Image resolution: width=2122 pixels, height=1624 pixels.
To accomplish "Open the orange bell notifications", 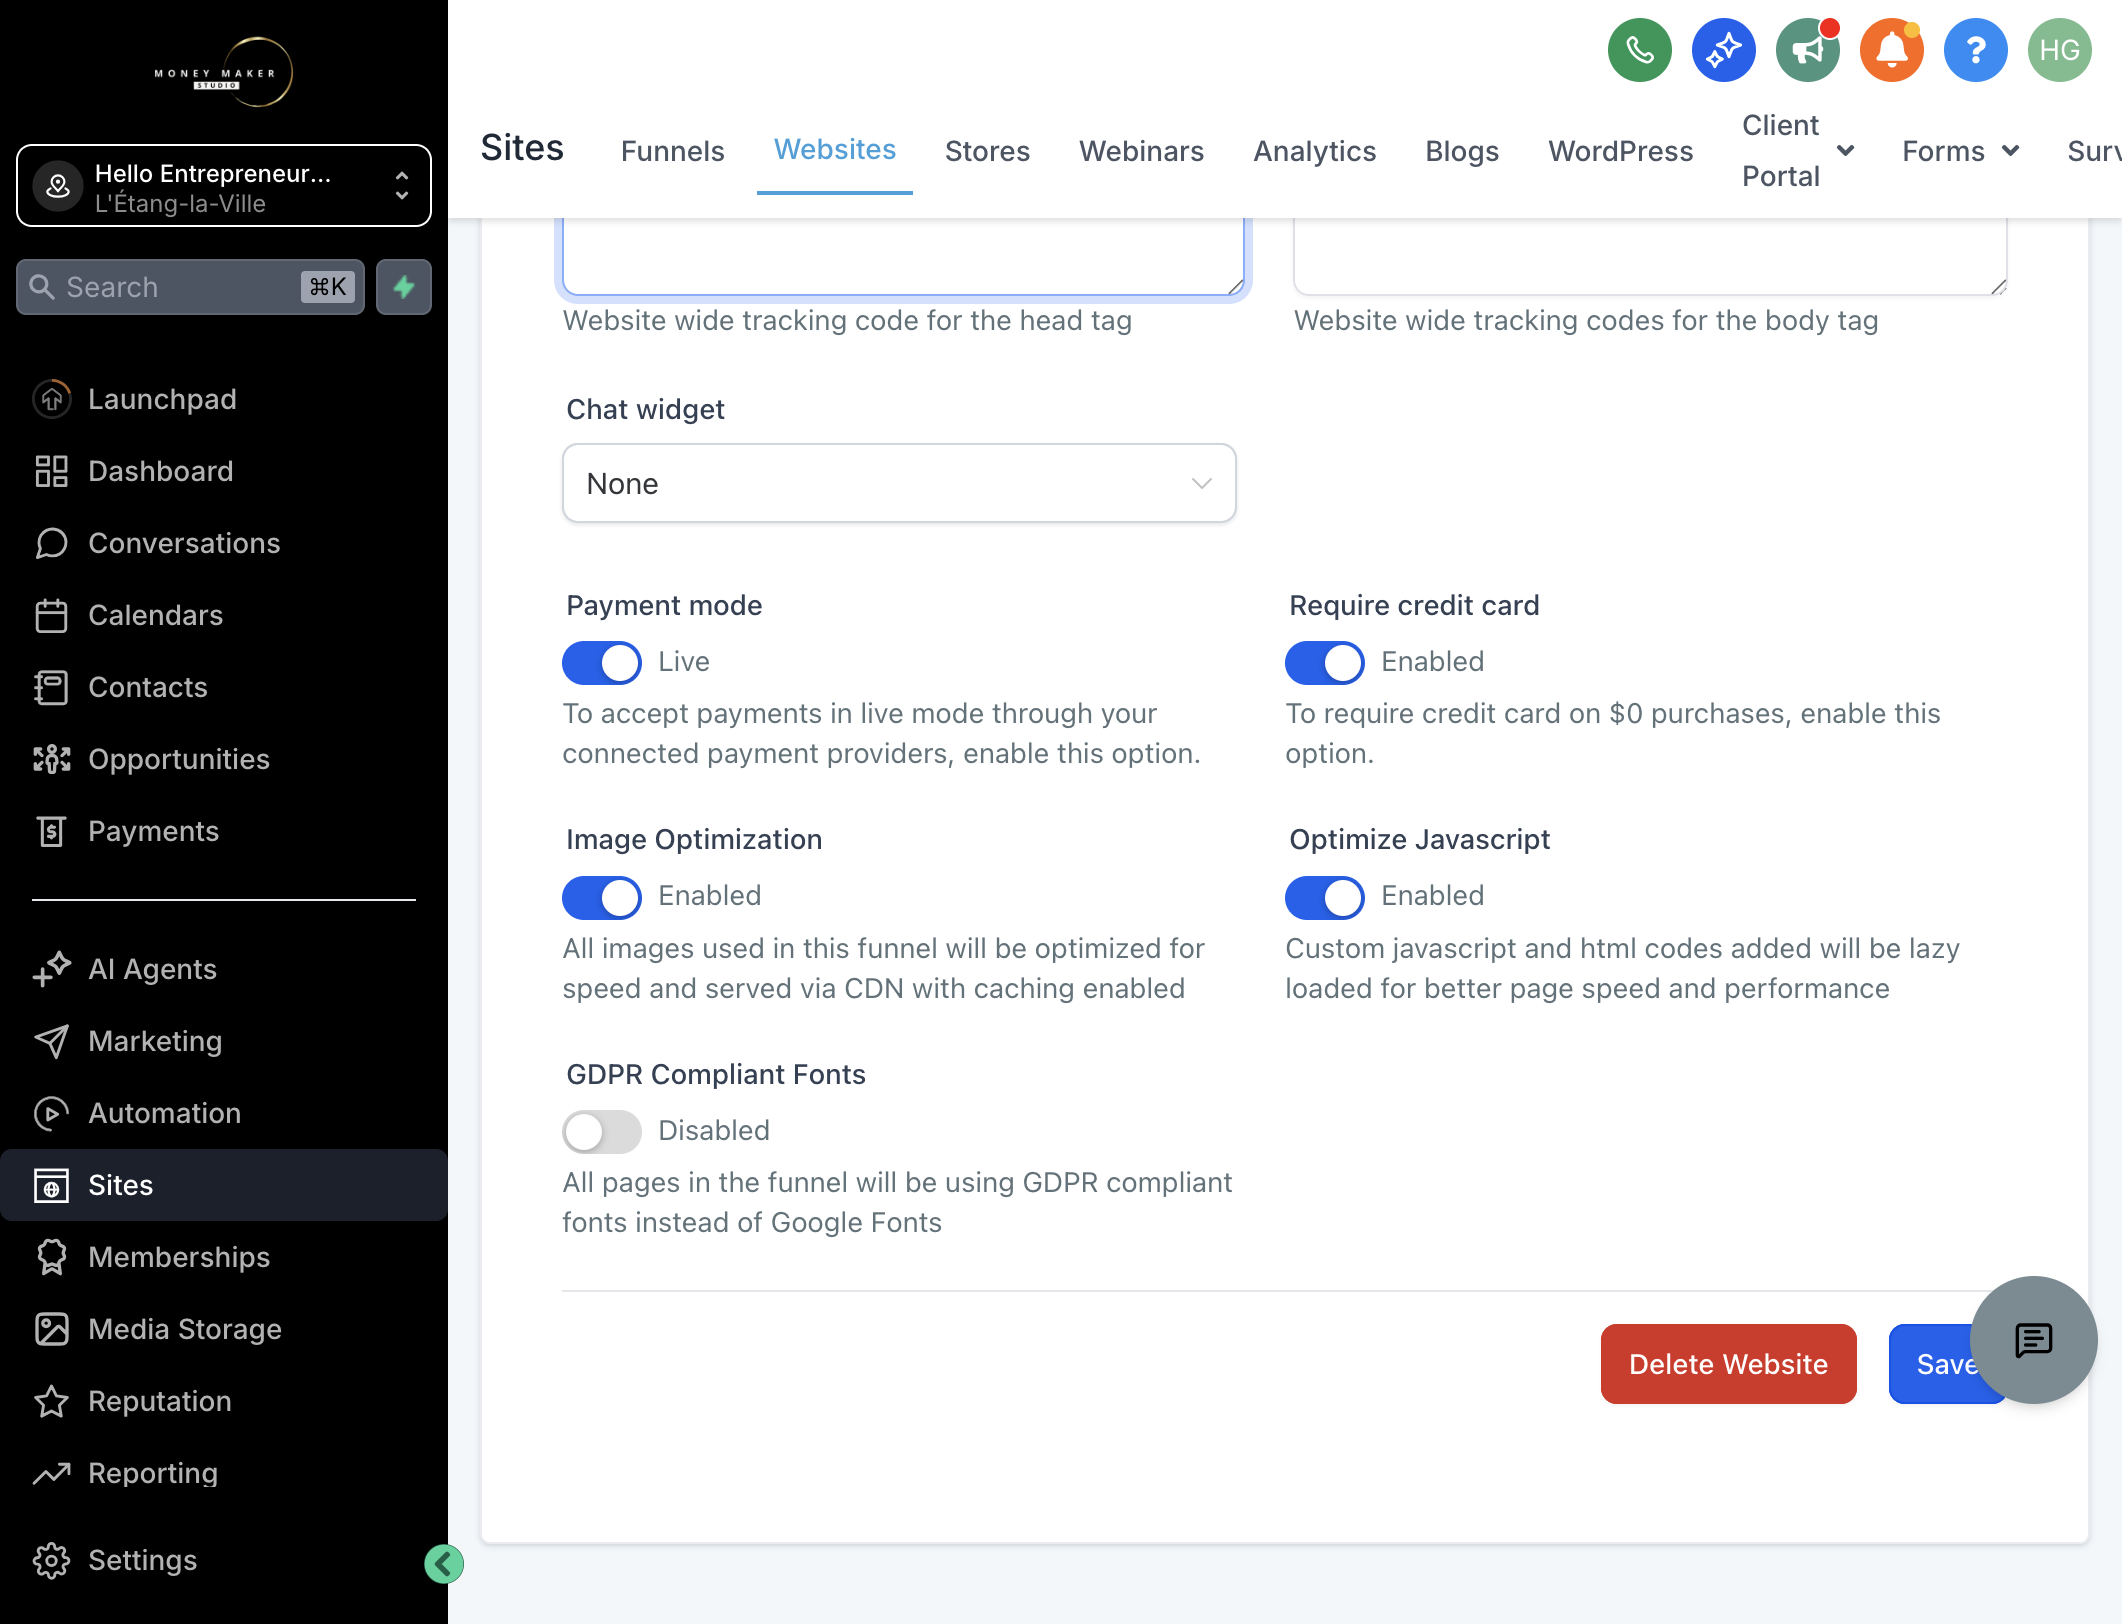I will (x=1891, y=50).
